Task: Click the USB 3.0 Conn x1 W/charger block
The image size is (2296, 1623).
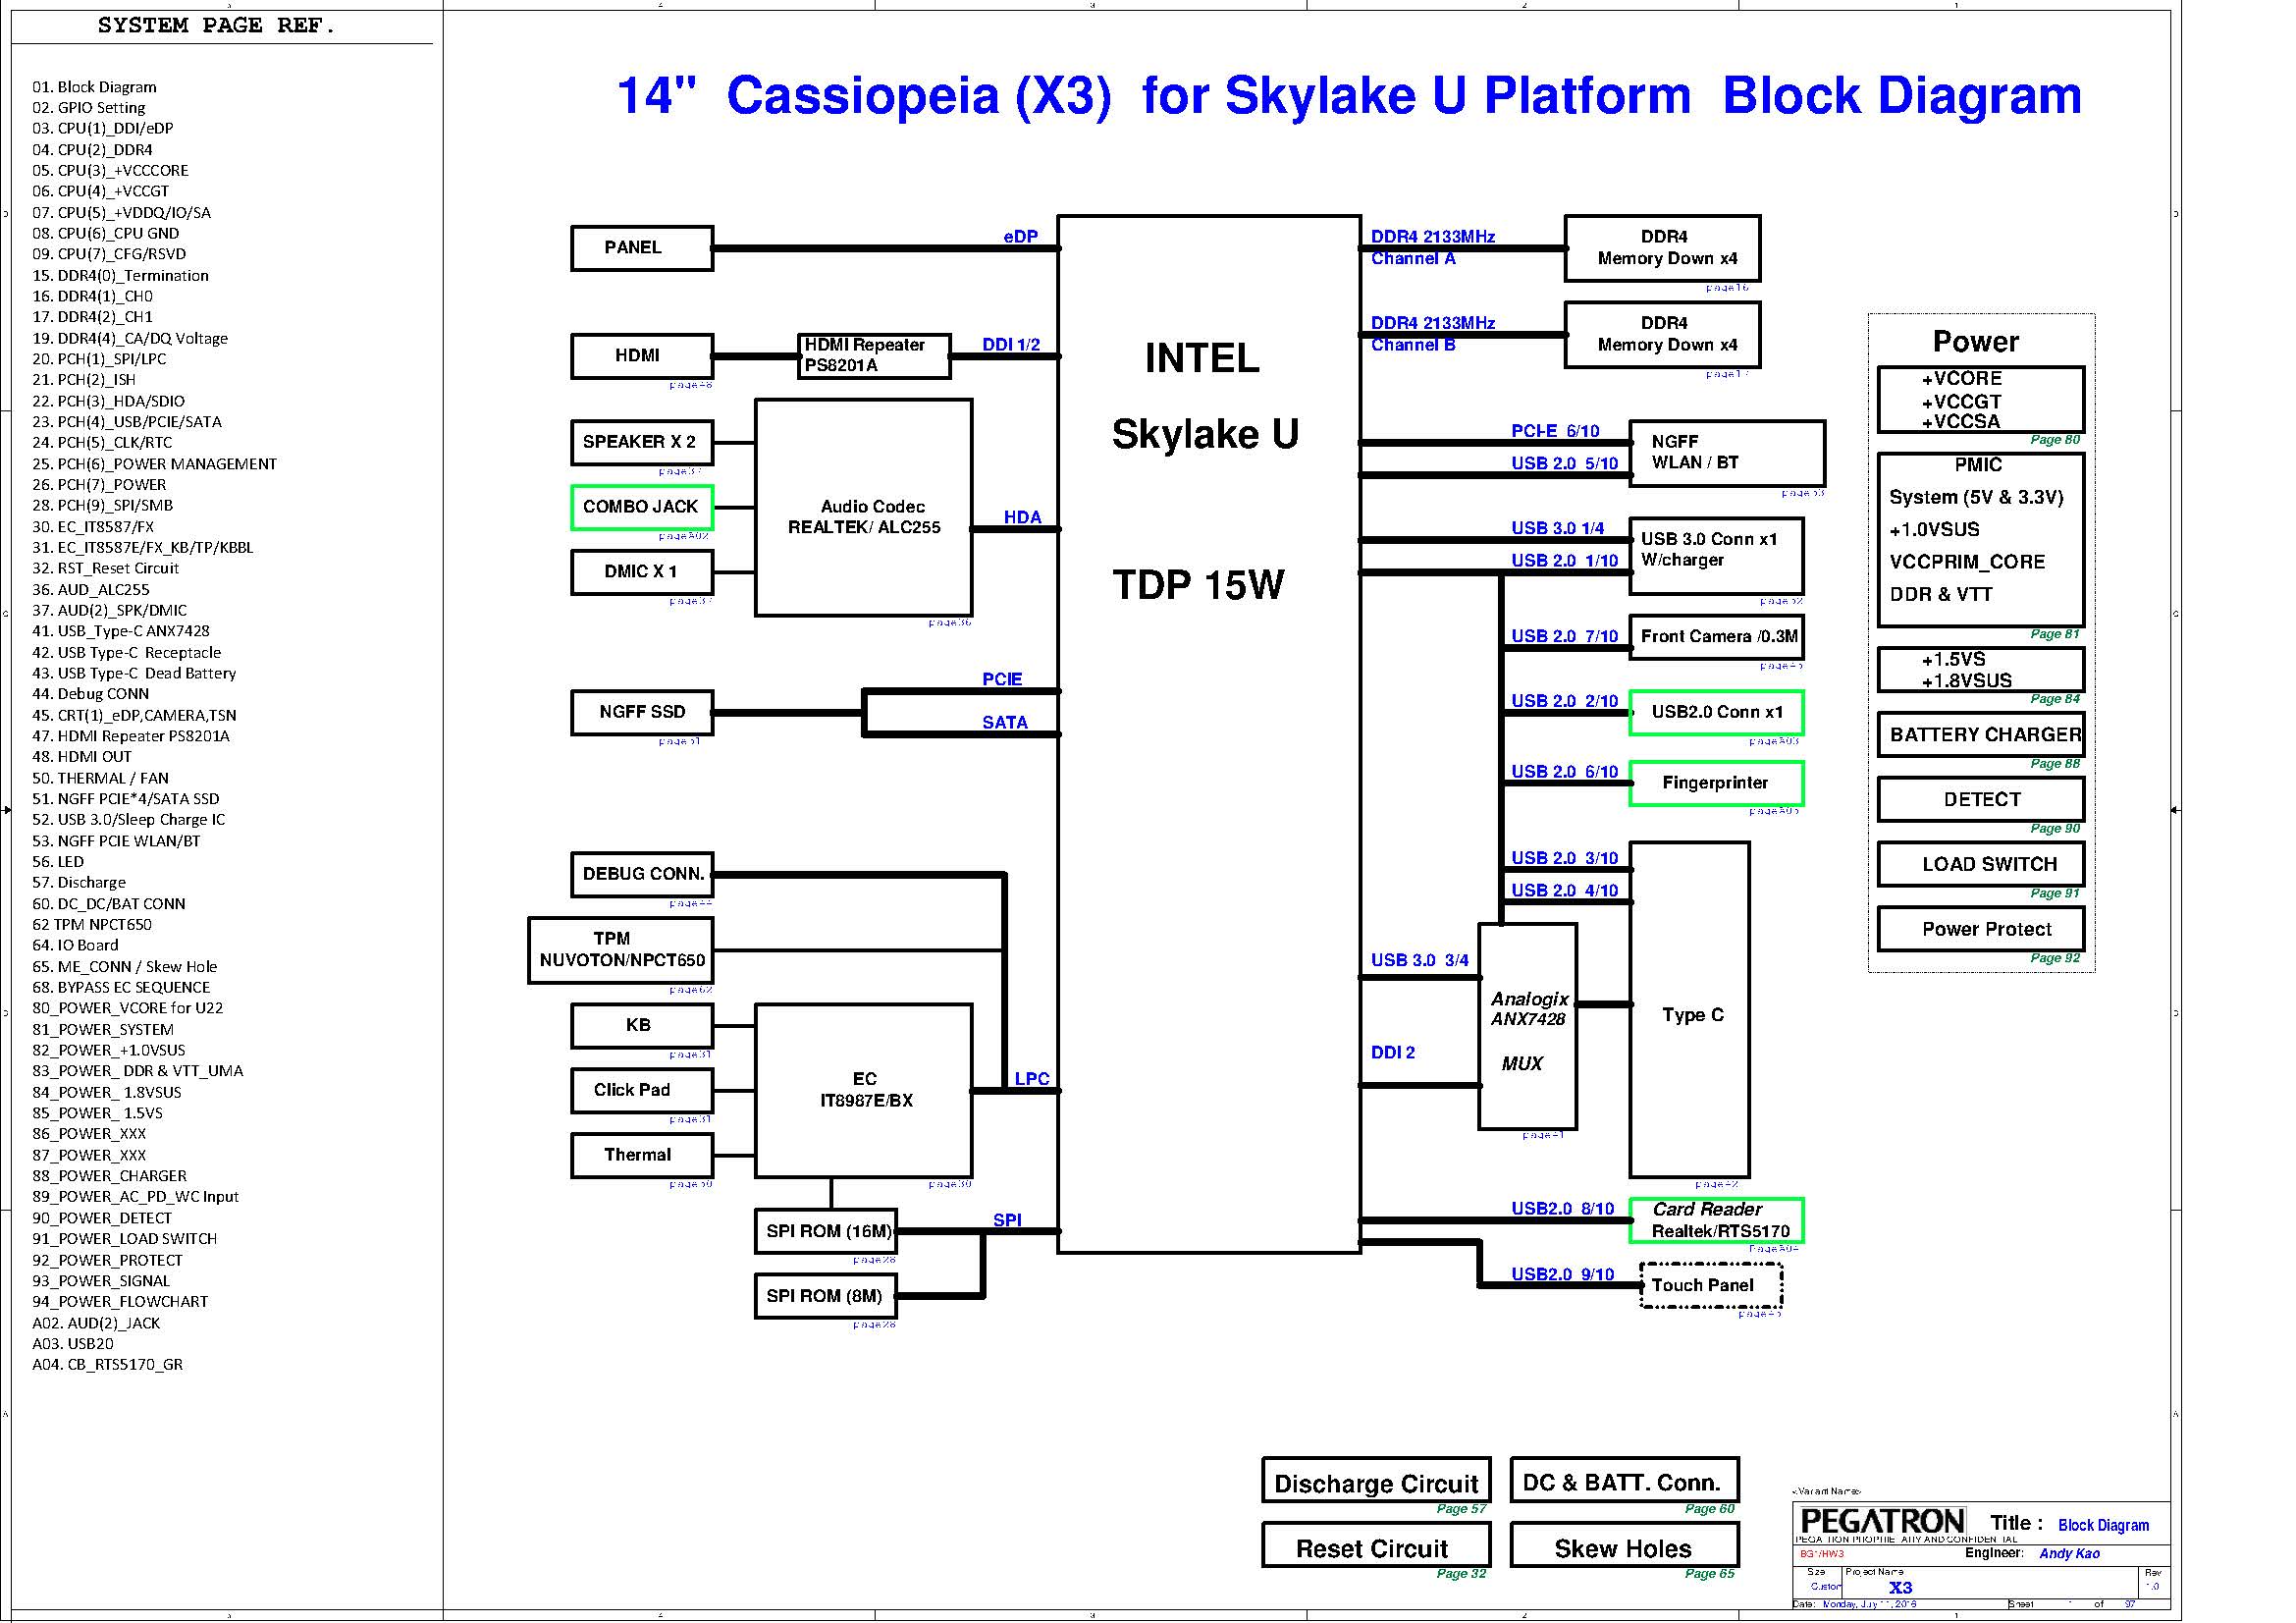Action: 1716,556
